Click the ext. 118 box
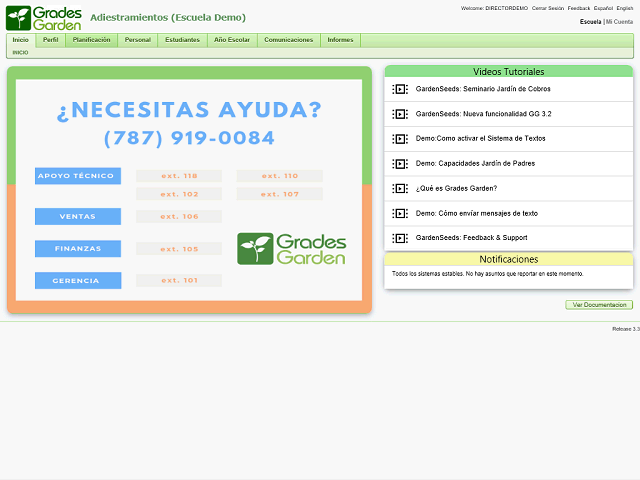640x480 pixels. (x=179, y=176)
